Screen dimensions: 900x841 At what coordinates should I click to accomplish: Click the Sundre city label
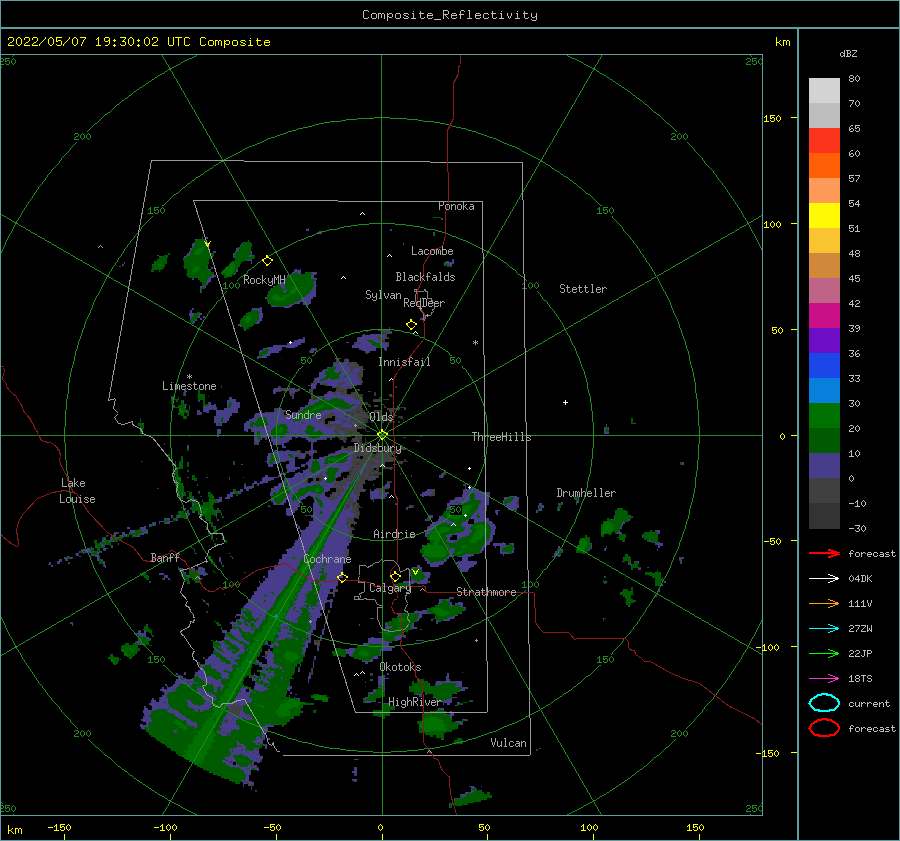click(x=303, y=414)
